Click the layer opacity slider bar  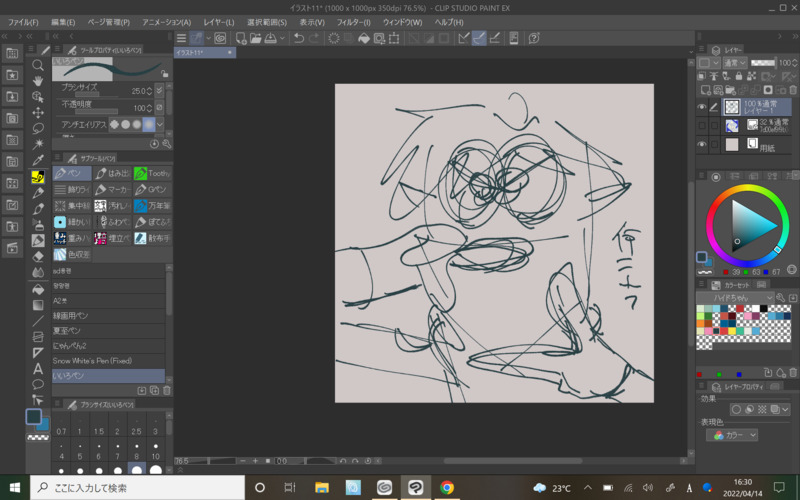click(x=763, y=63)
